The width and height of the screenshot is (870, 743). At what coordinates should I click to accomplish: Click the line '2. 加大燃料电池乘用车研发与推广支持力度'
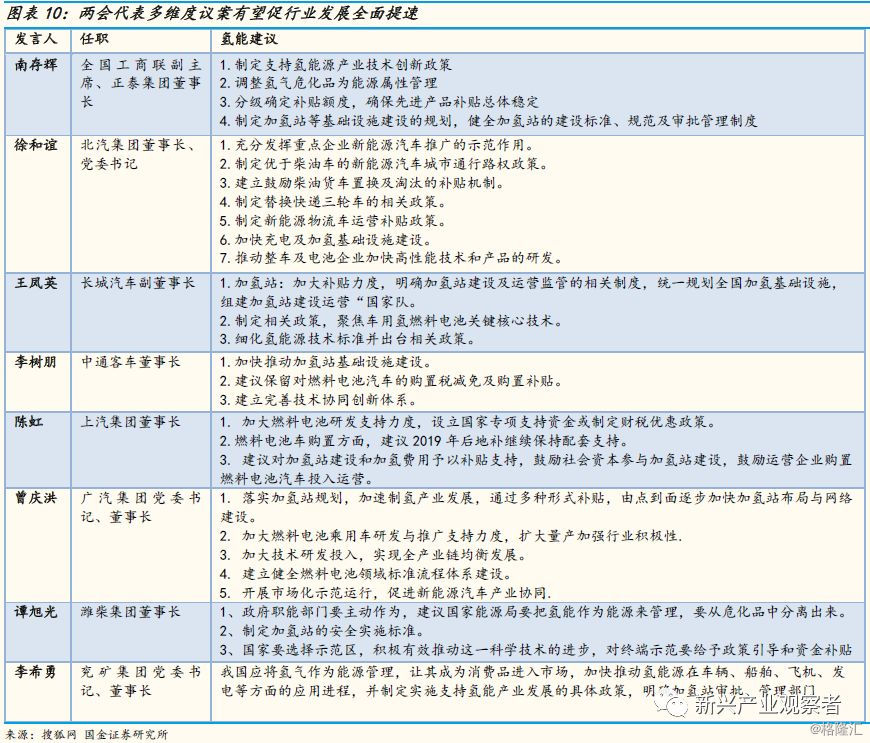[x=452, y=536]
